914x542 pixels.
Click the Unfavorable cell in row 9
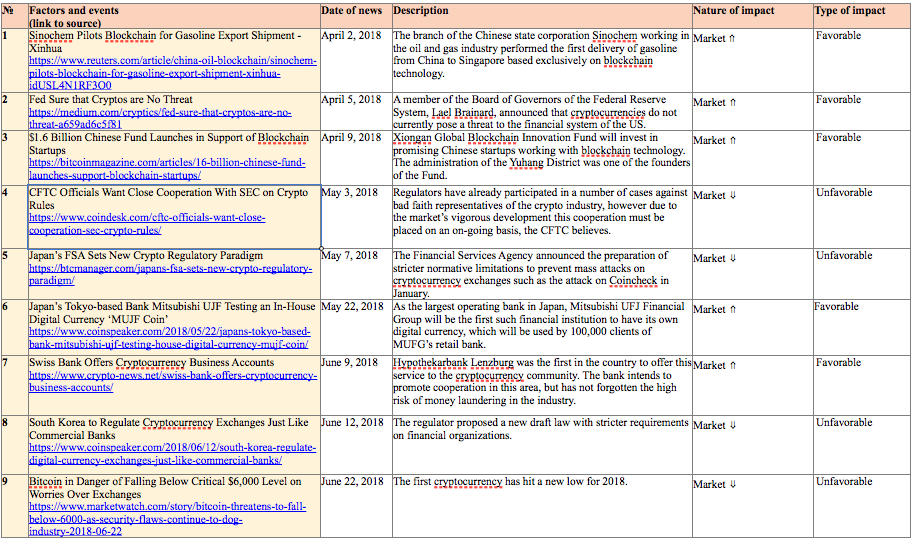pyautogui.click(x=862, y=506)
